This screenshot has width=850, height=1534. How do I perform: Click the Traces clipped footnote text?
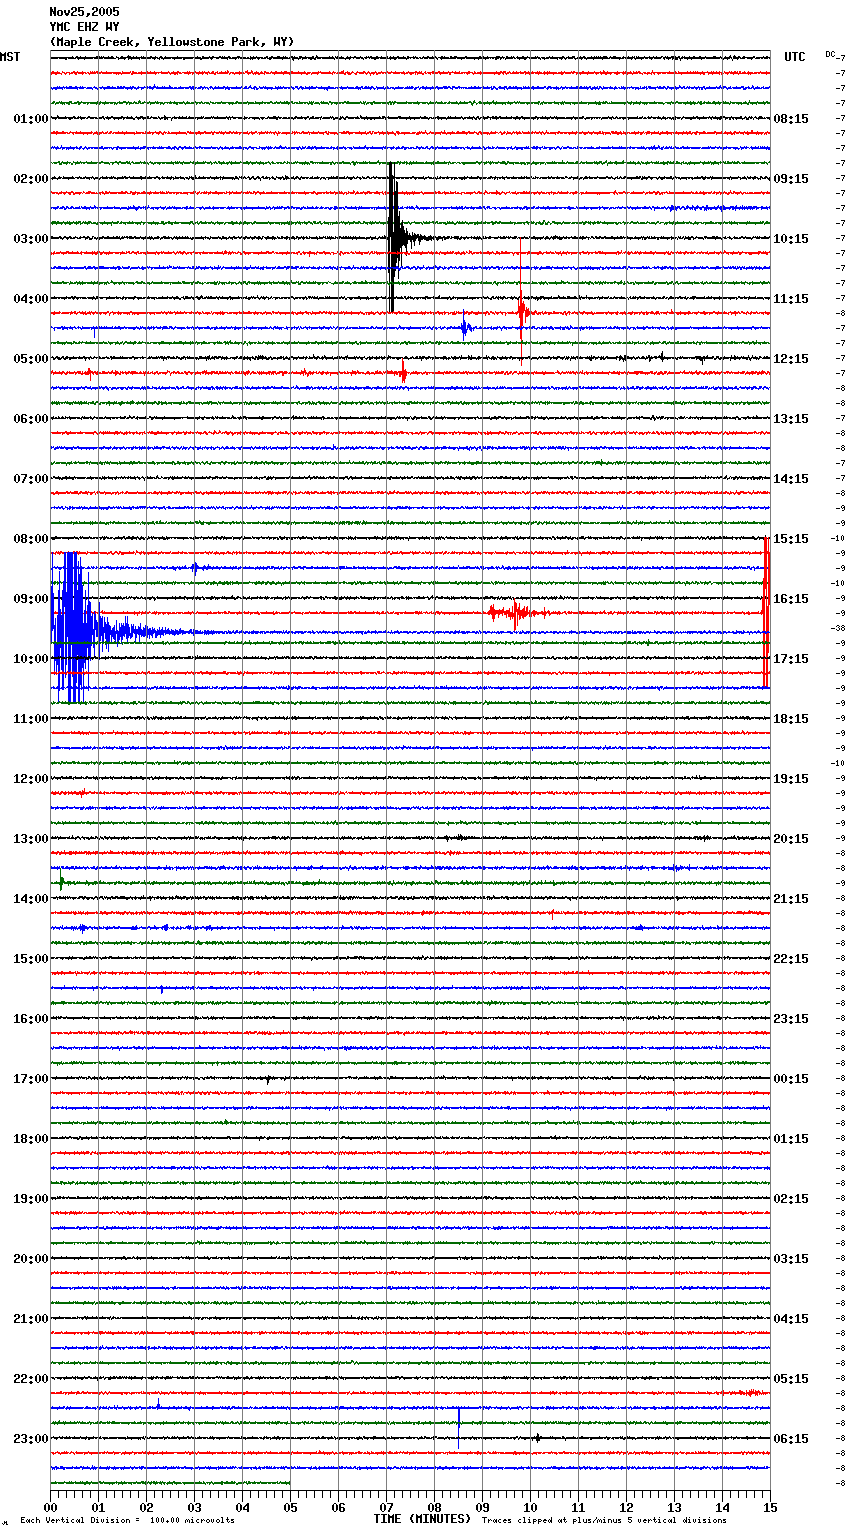click(604, 1520)
